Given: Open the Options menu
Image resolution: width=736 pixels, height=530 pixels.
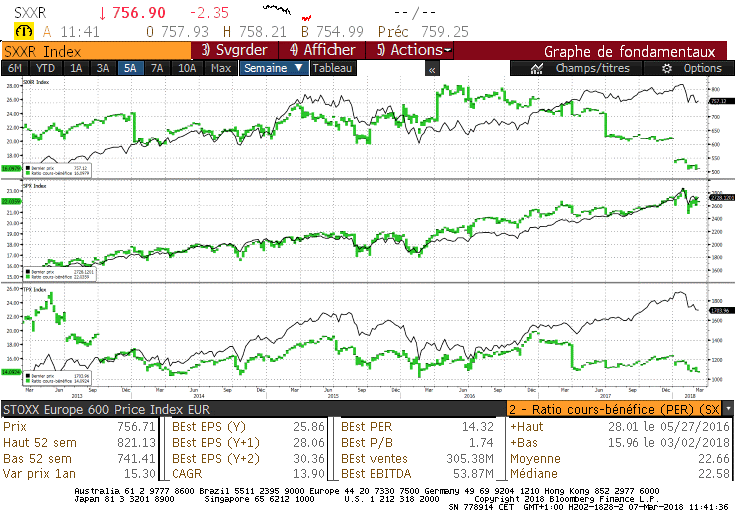Looking at the screenshot, I should [690, 69].
